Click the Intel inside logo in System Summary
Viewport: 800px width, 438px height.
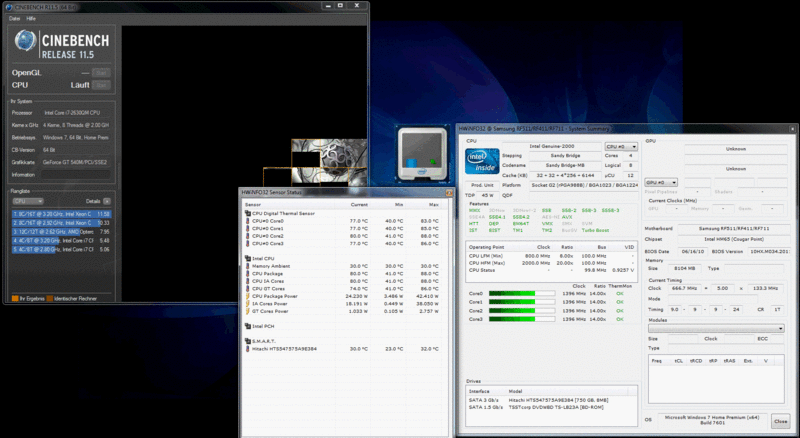pos(482,161)
